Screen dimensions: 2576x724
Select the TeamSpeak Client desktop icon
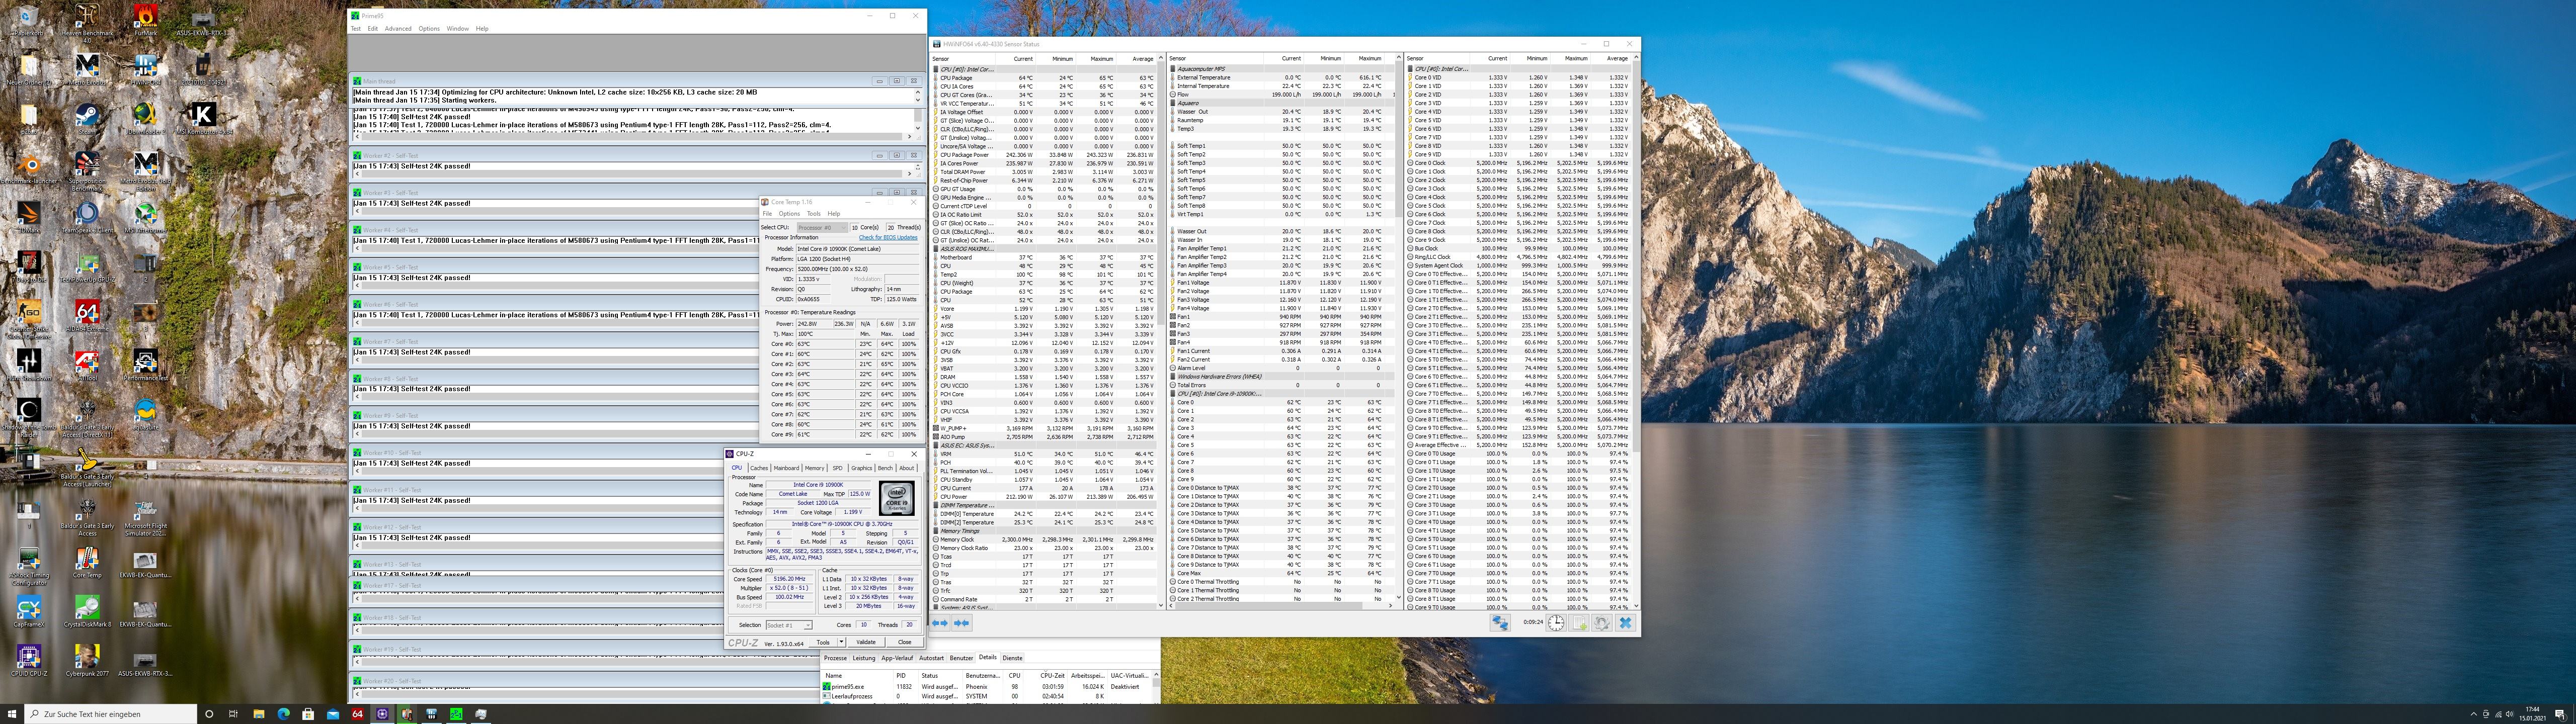pos(87,218)
